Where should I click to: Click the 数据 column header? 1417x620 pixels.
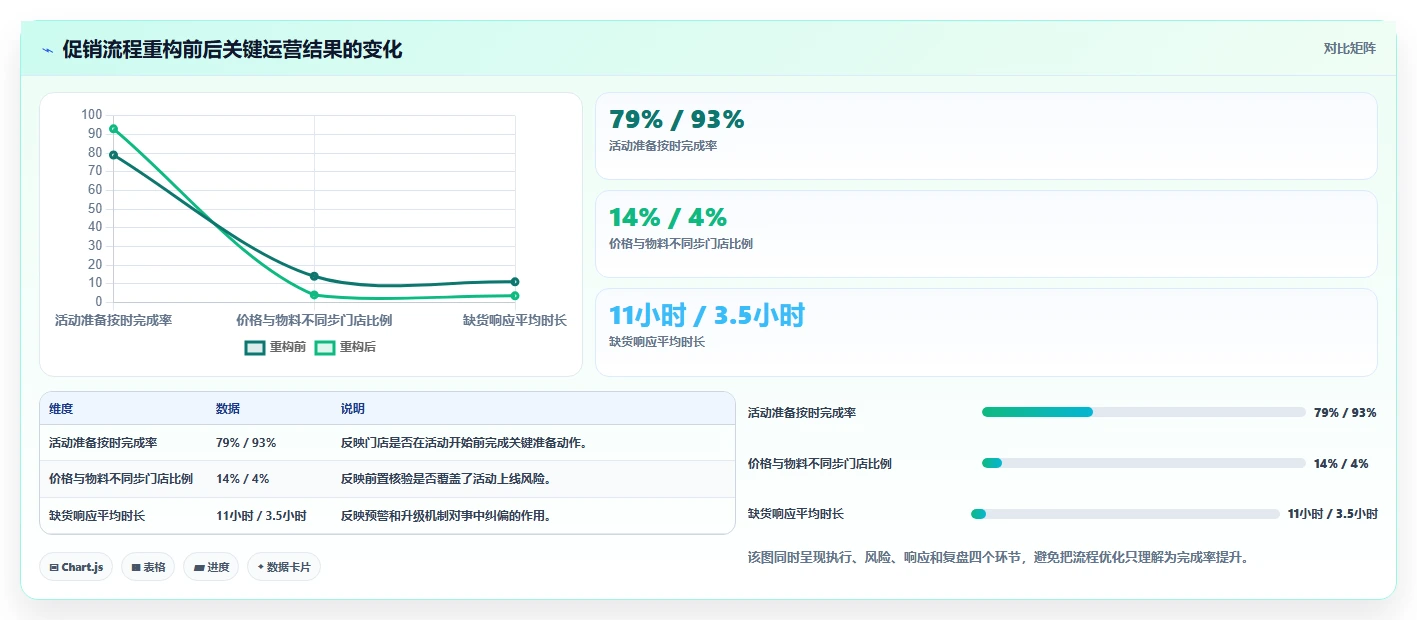click(x=228, y=409)
